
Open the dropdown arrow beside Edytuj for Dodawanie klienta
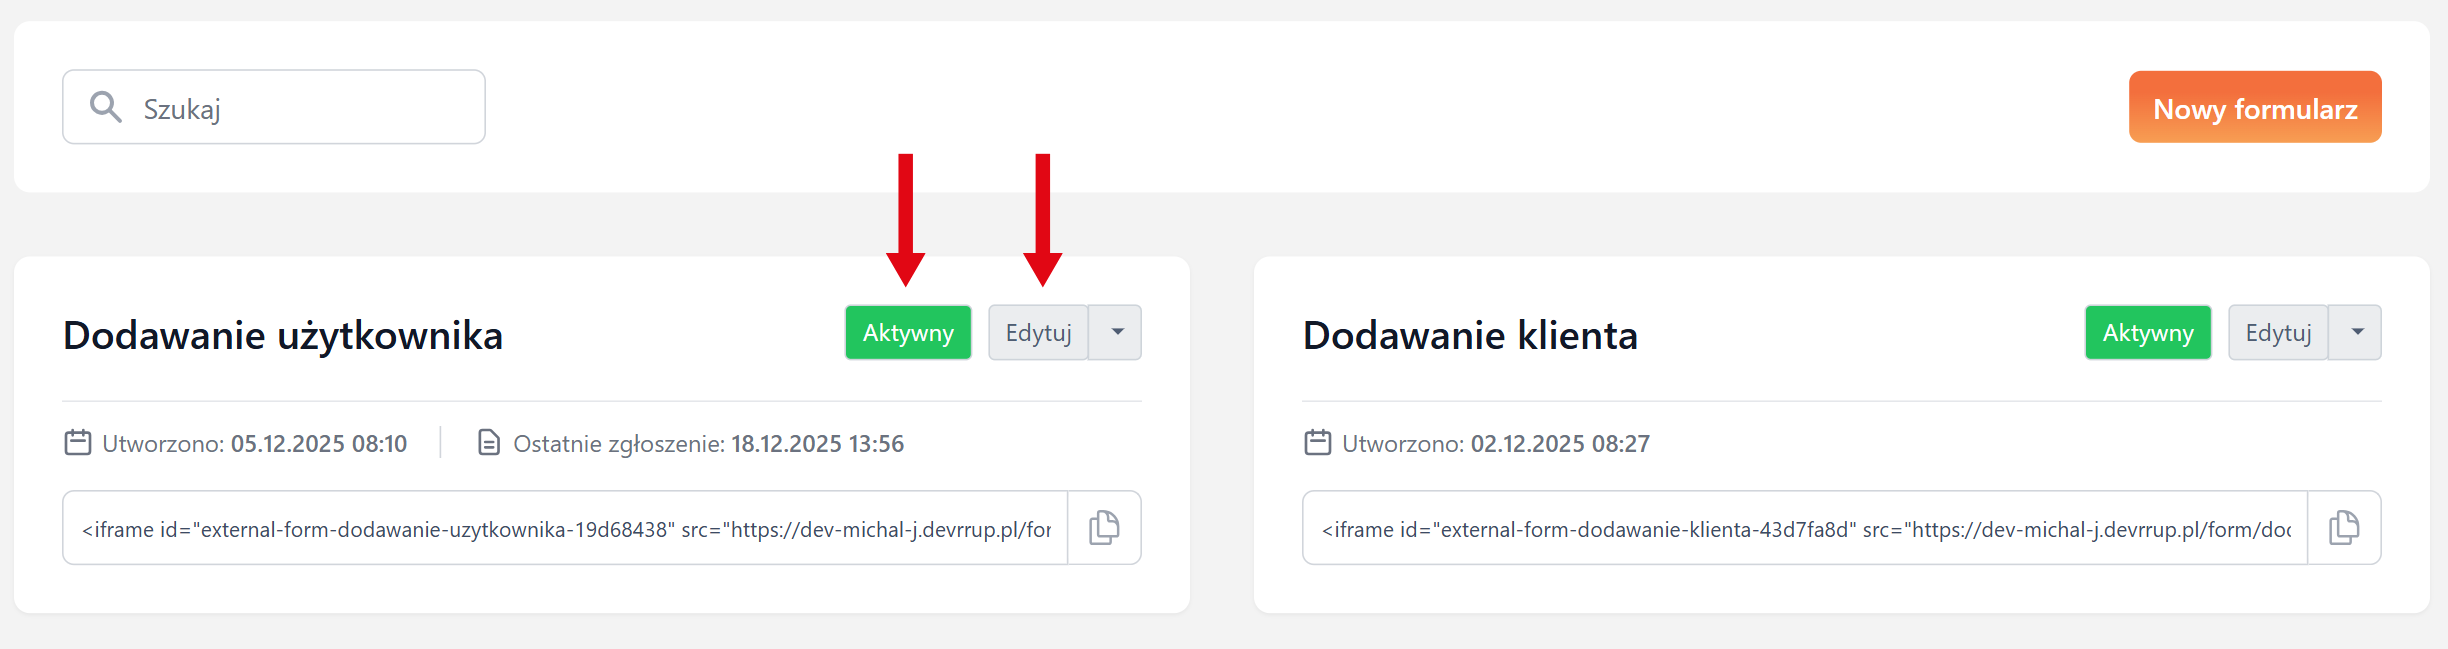tap(2356, 333)
